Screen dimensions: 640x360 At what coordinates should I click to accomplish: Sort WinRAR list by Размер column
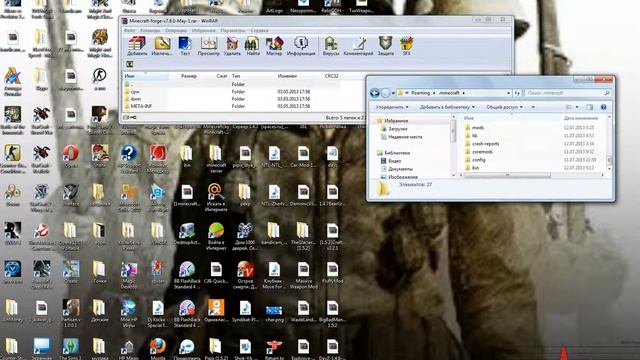tap(189, 76)
